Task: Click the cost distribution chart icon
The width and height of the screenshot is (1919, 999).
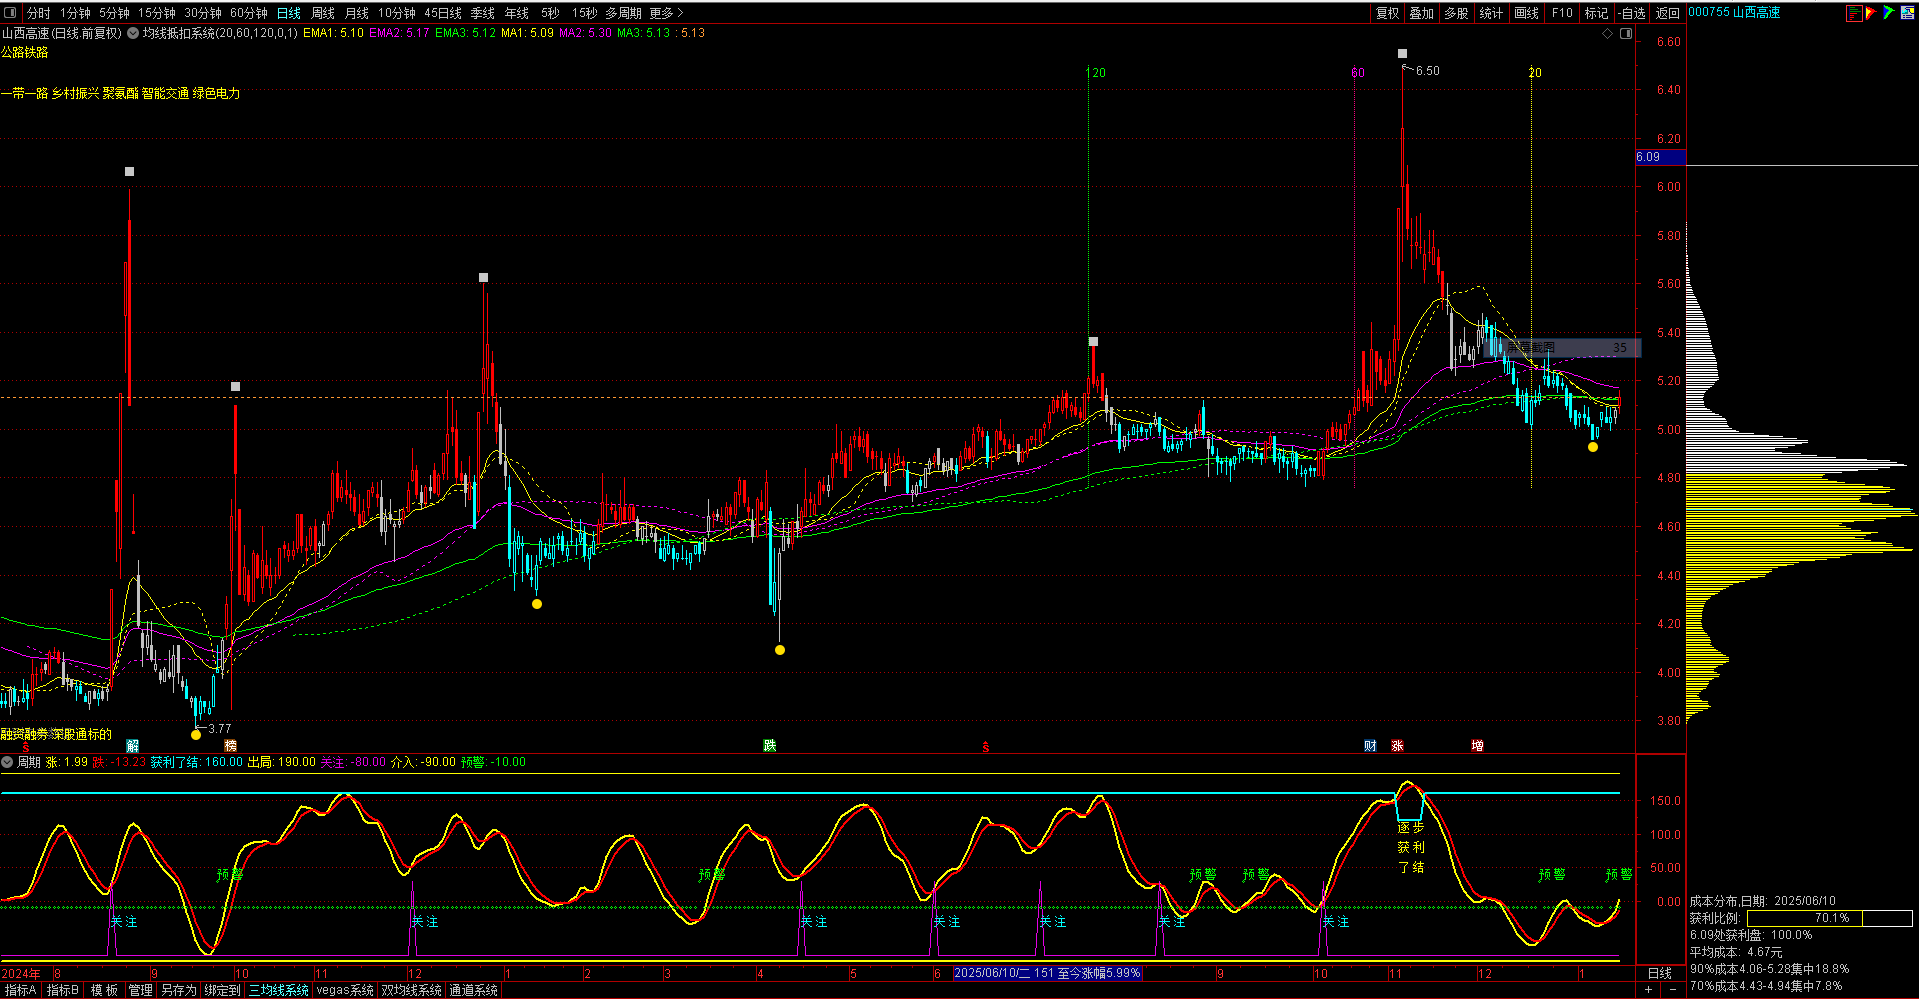Action: (x=1854, y=13)
